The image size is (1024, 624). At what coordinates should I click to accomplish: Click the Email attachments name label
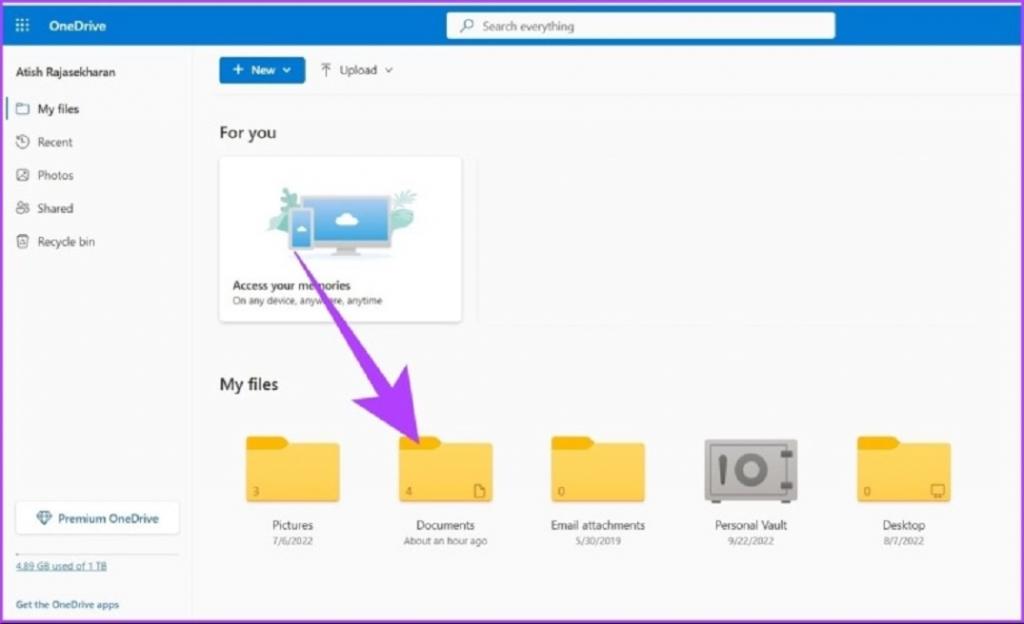[x=598, y=525]
